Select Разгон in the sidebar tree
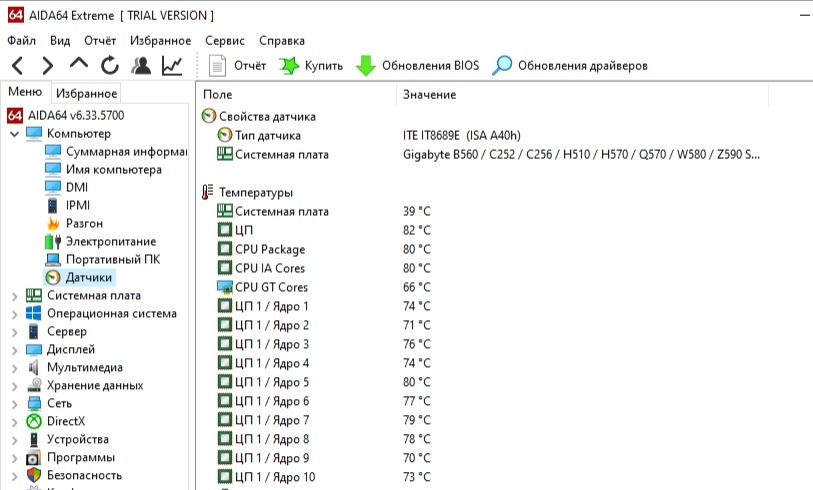Image resolution: width=813 pixels, height=490 pixels. tap(84, 224)
